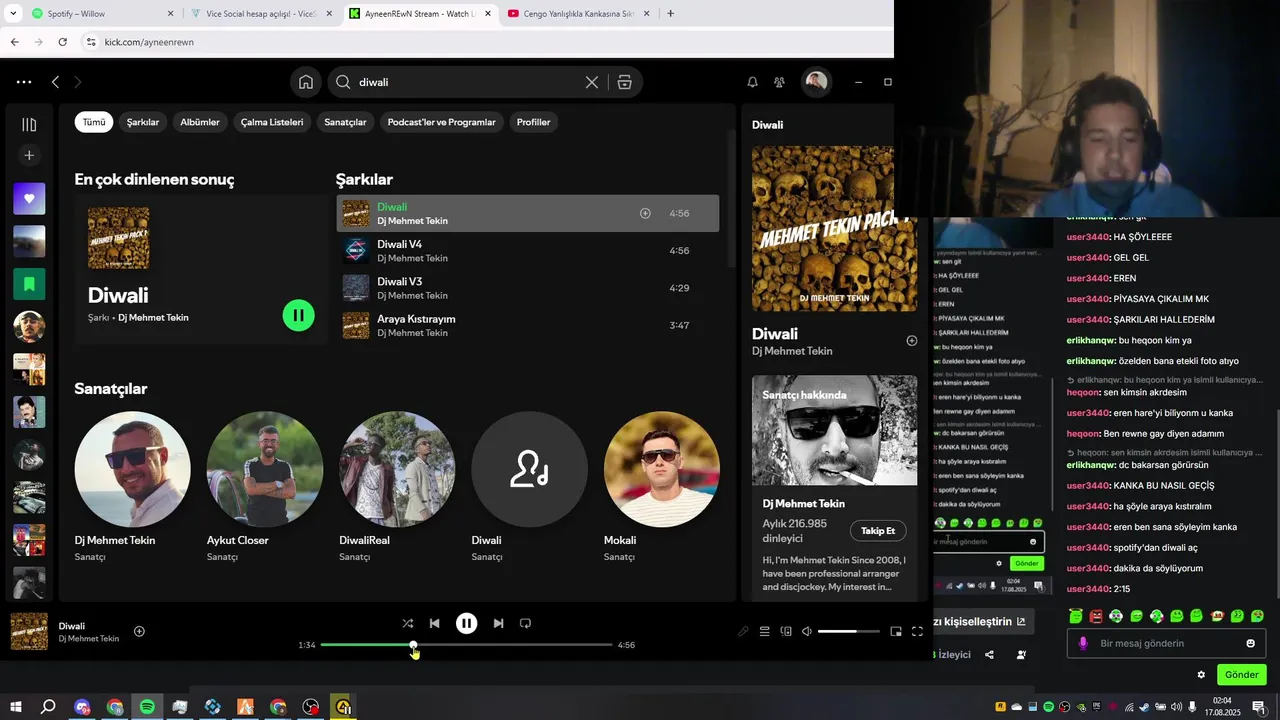Add the current track from the bottom bar
This screenshot has width=1280, height=720.
click(x=139, y=631)
